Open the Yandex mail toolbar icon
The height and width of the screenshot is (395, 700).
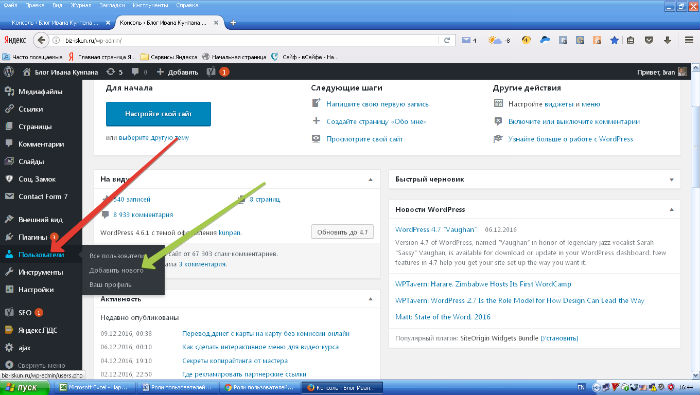click(469, 40)
